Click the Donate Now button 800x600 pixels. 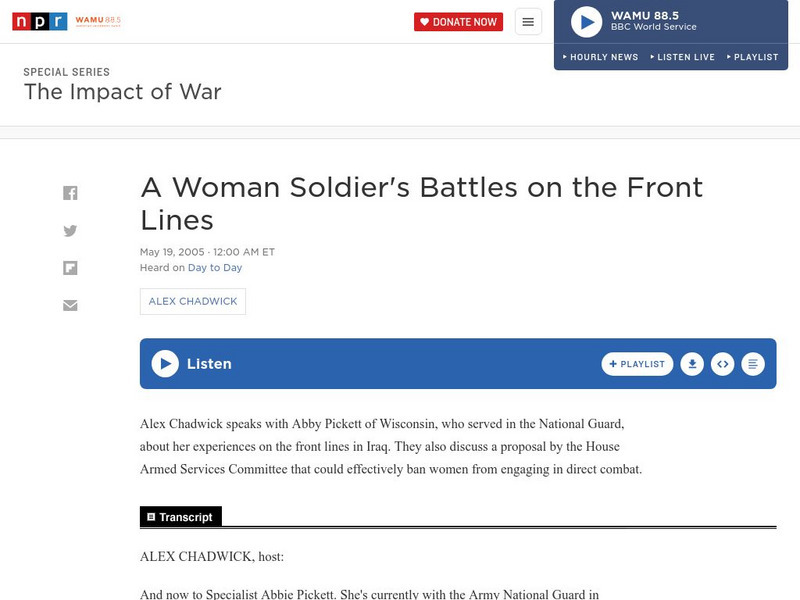(x=458, y=21)
